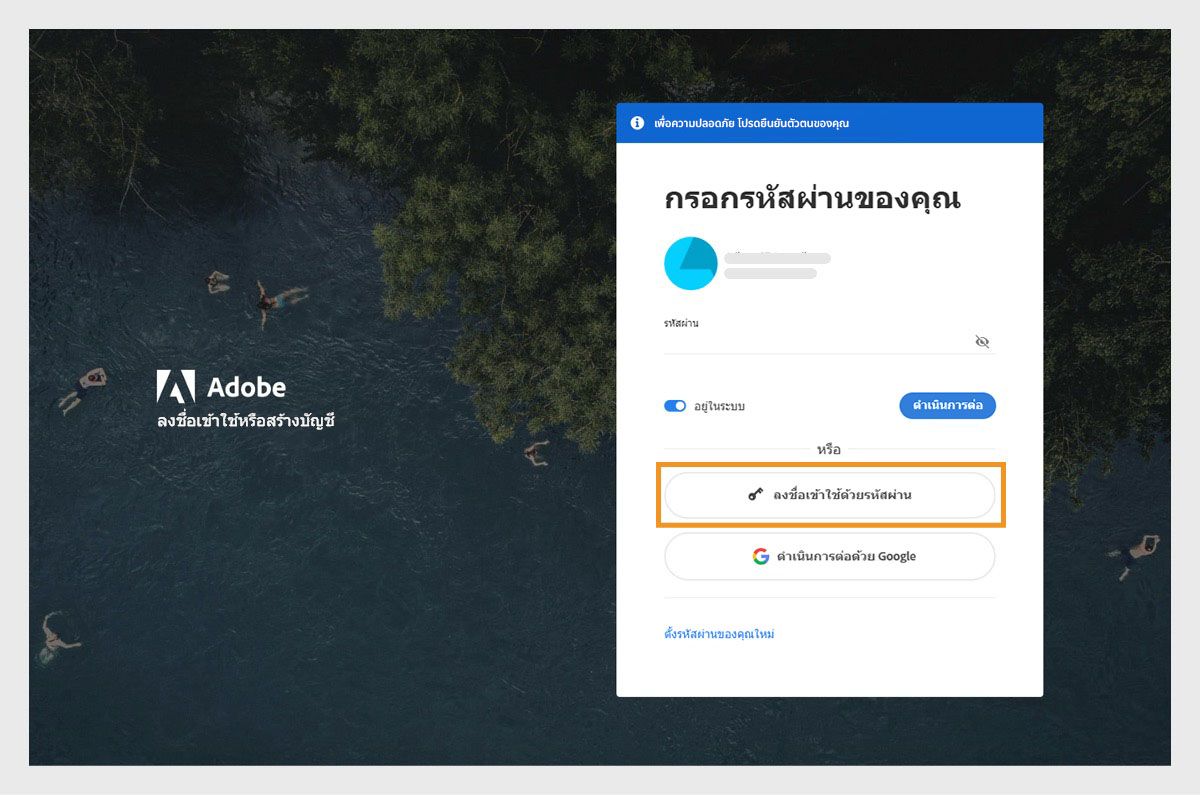Screen dimensions: 1200x795
Task: Click the รหัสผ่าน field label
Action: point(681,323)
